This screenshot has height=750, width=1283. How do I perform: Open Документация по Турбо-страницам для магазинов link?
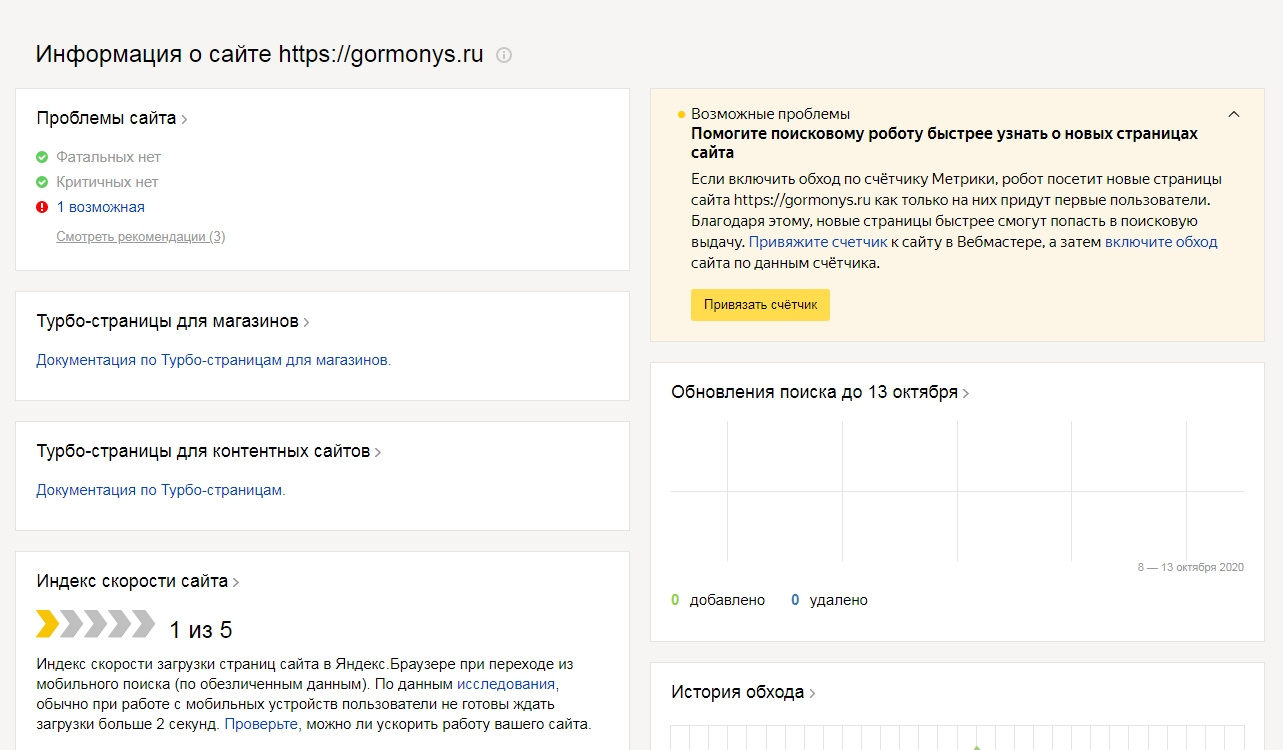(214, 360)
